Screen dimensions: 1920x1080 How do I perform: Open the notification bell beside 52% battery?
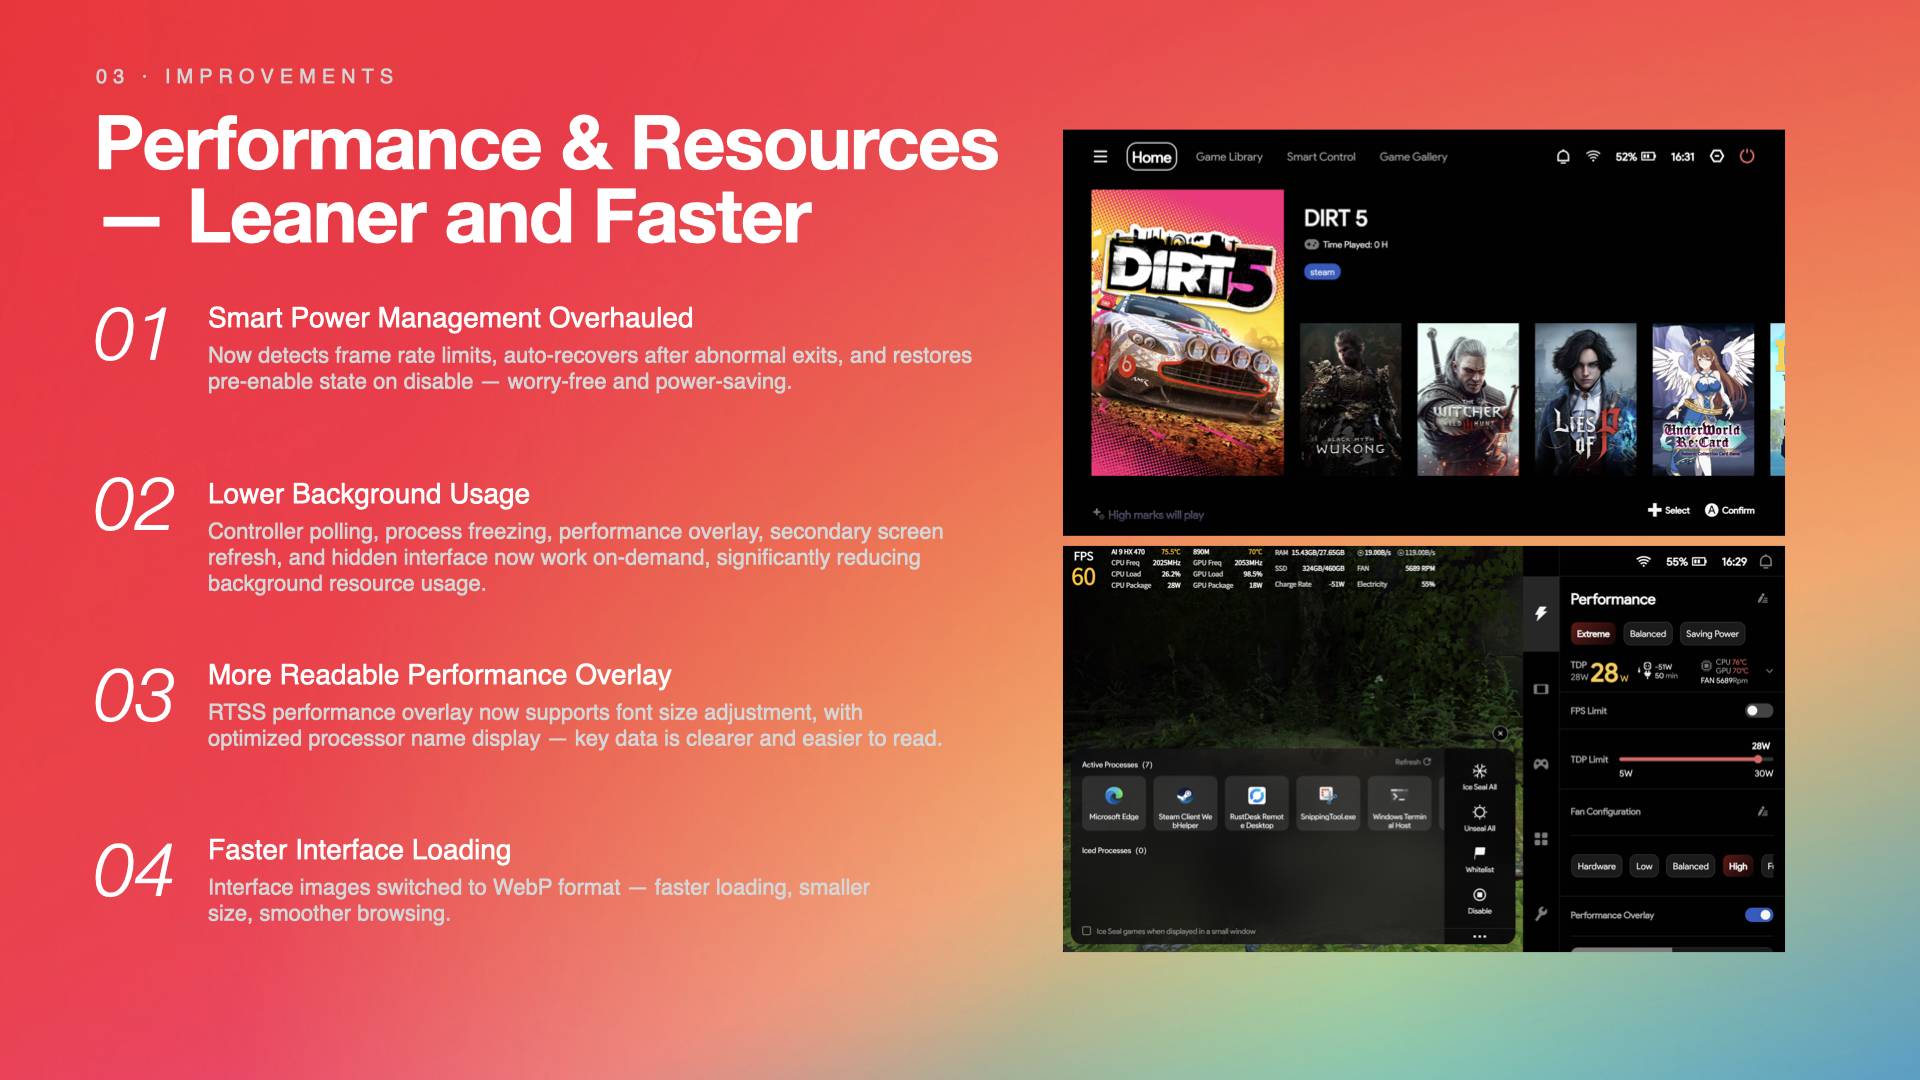[1563, 156]
